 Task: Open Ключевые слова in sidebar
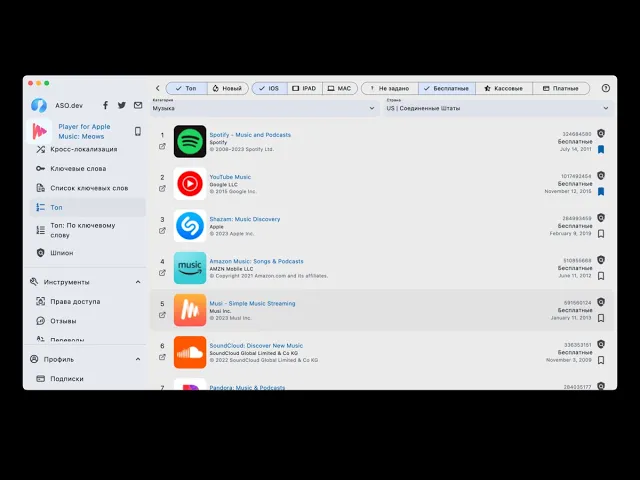[88, 169]
